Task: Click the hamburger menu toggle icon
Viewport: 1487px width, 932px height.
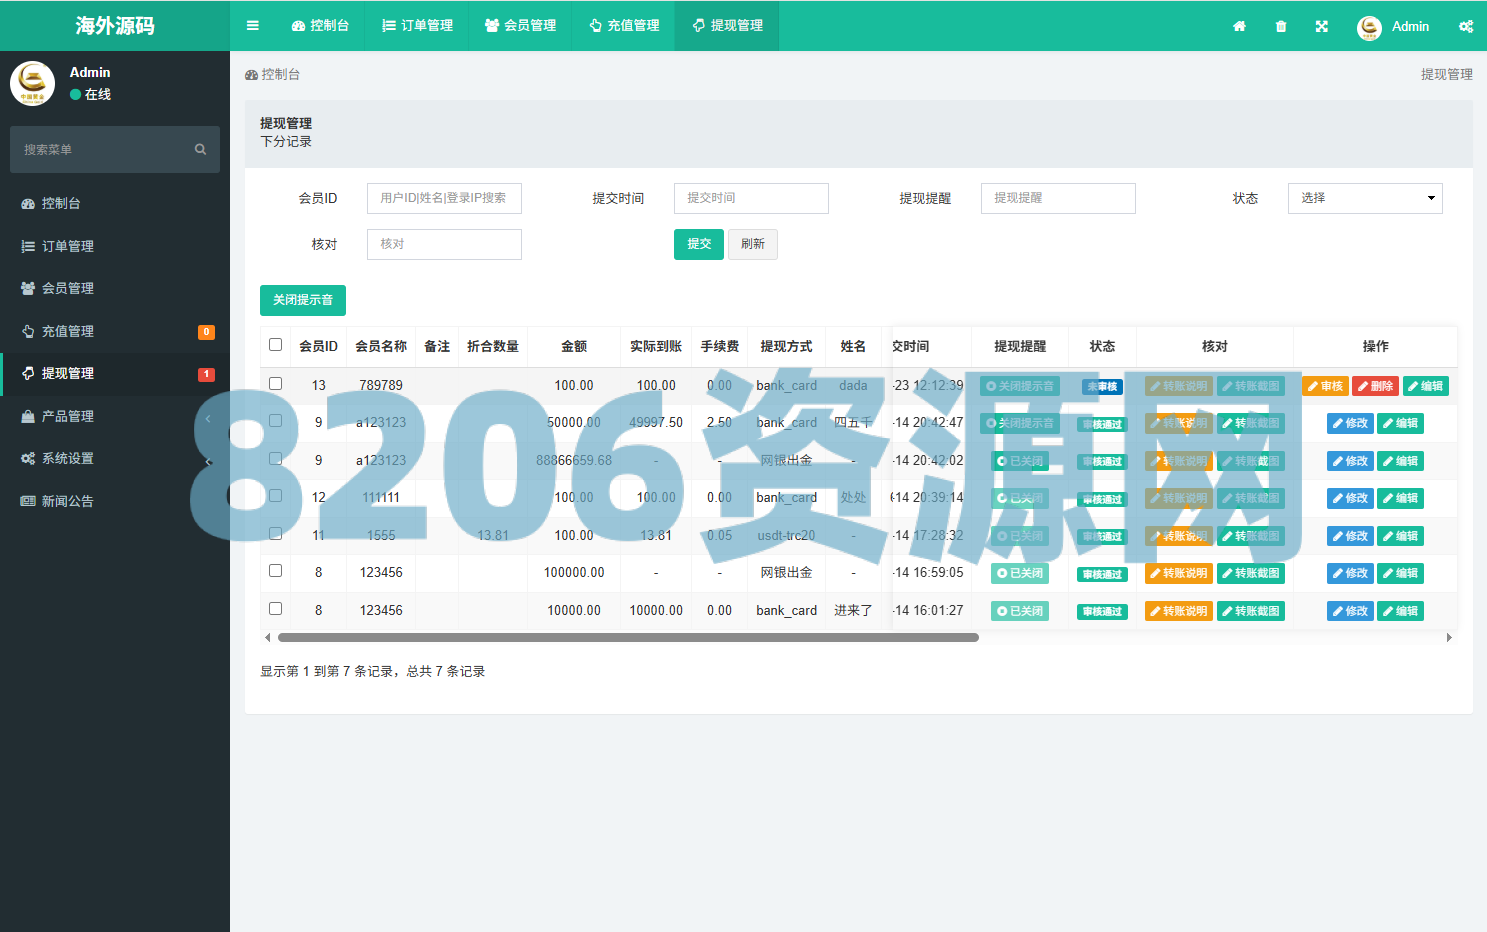Action: click(x=253, y=26)
